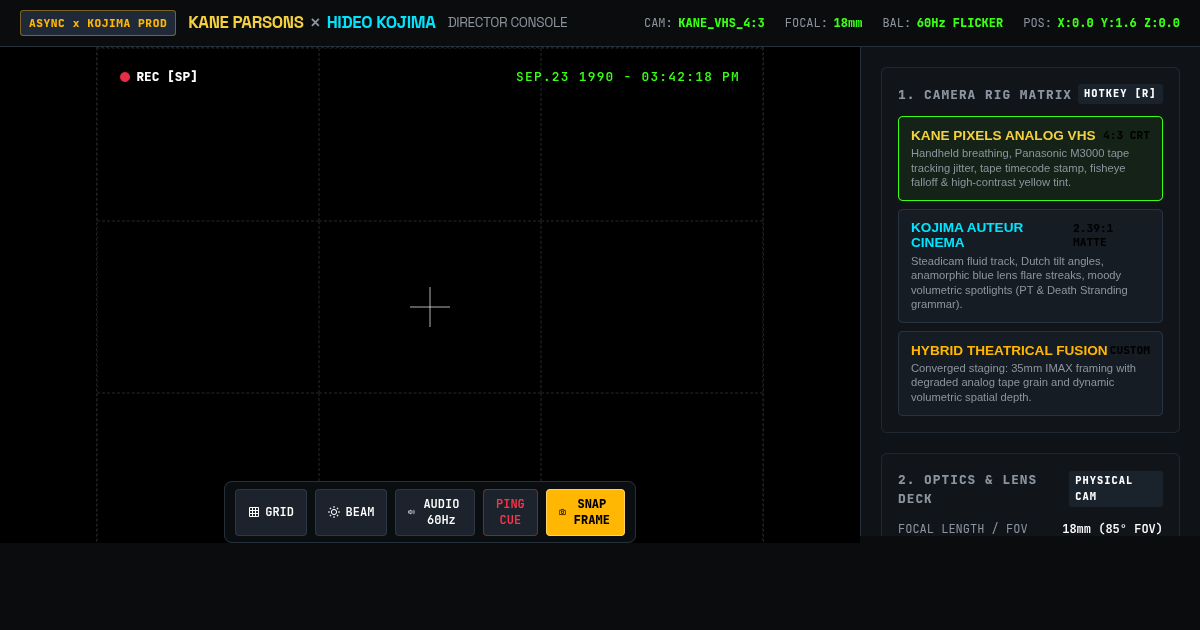
Task: Click the grid icon in GRID button
Action: coord(254,512)
